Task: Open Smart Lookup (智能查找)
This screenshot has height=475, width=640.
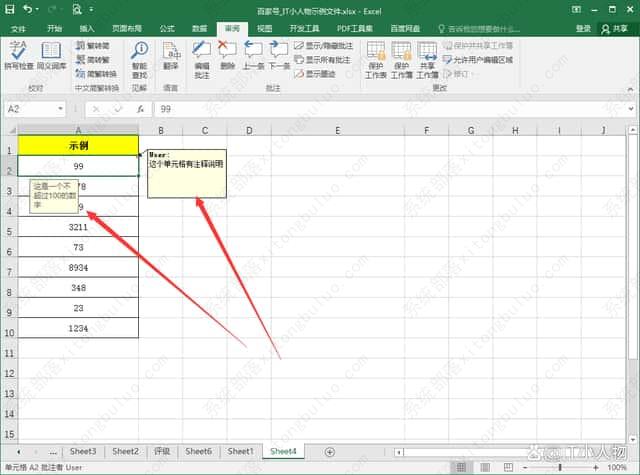Action: [139, 57]
